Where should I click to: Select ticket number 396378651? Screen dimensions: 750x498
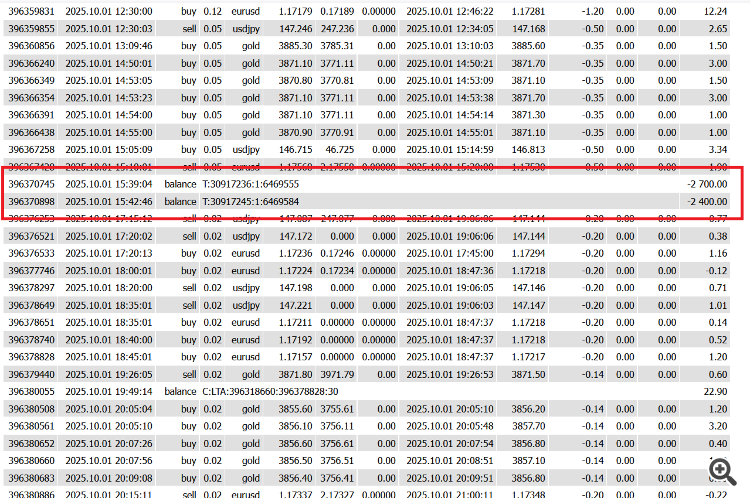32,322
